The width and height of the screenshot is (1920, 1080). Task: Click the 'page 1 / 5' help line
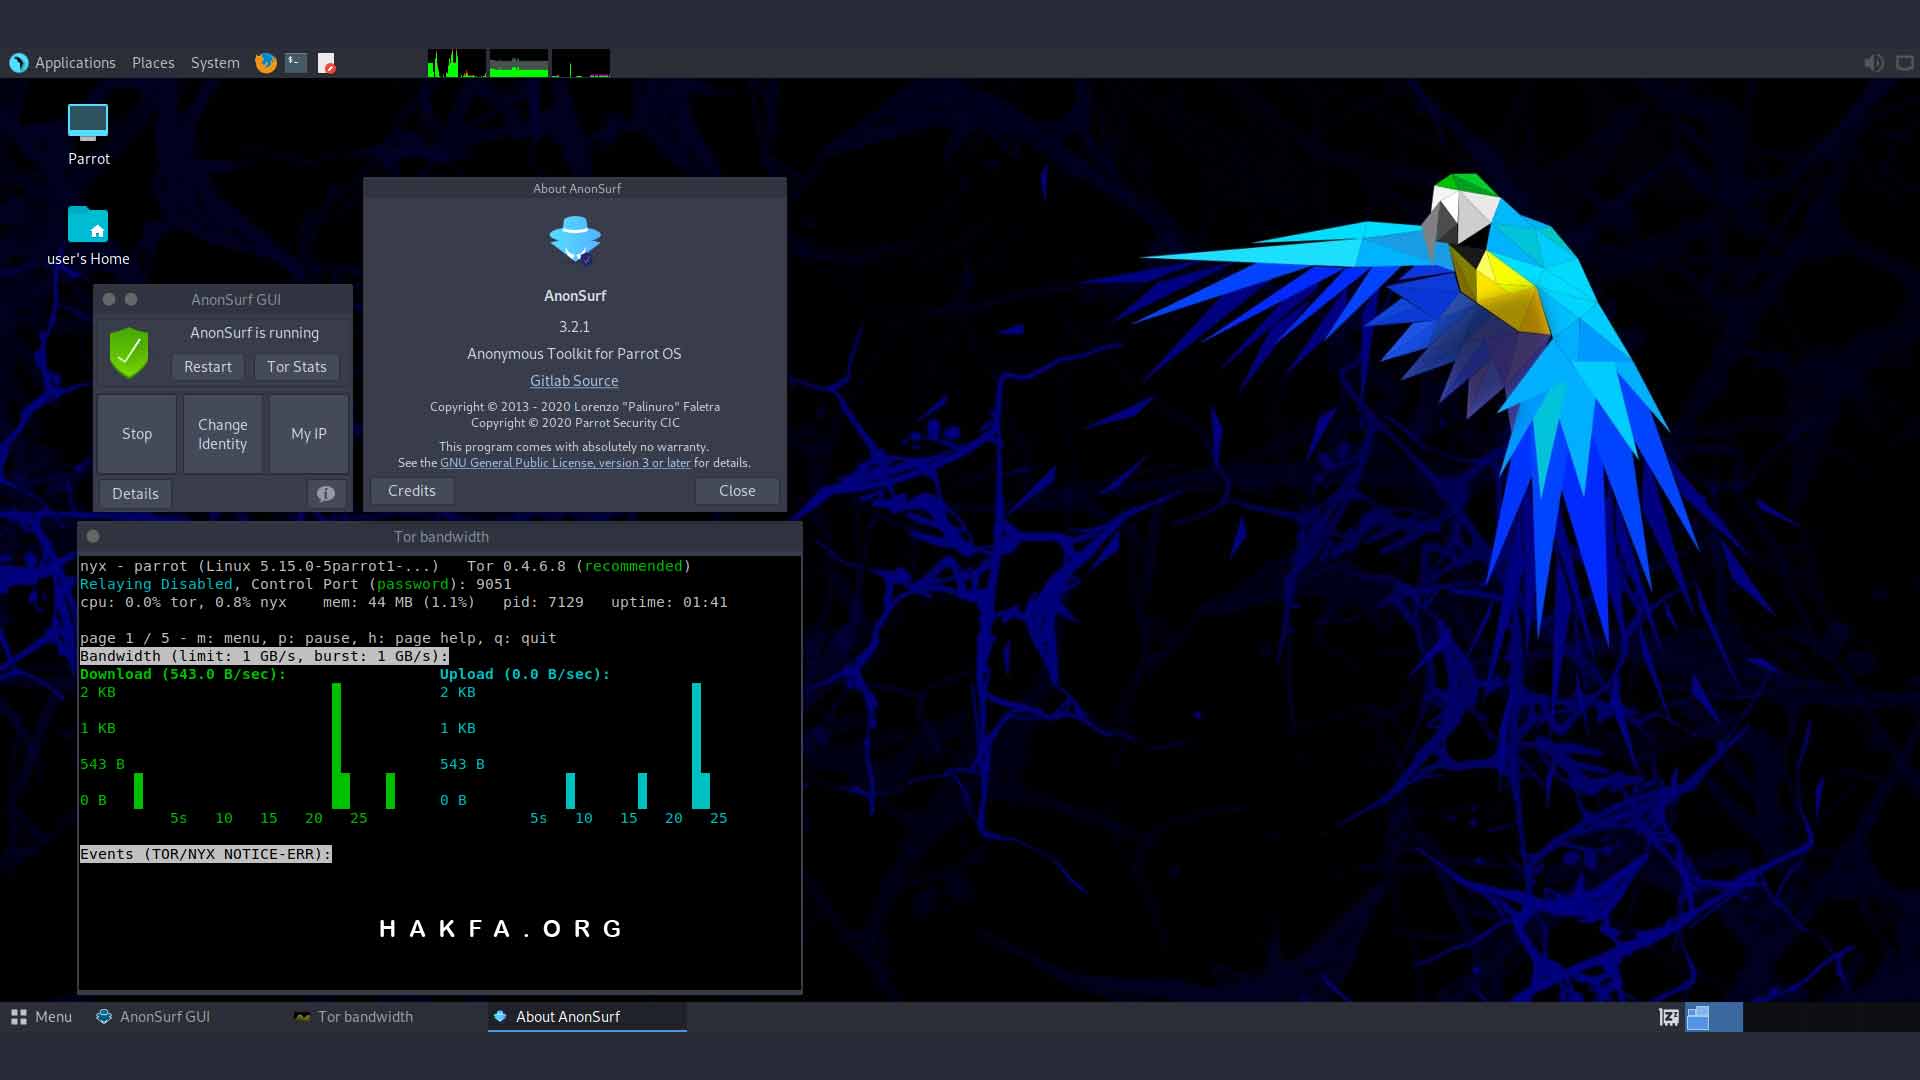[x=318, y=638]
